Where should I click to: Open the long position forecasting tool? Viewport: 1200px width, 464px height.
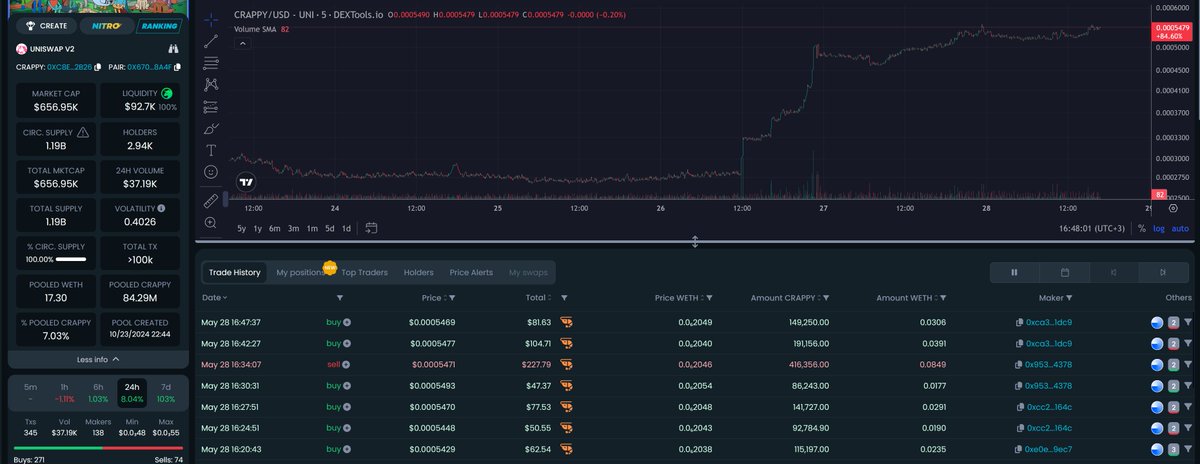210,107
